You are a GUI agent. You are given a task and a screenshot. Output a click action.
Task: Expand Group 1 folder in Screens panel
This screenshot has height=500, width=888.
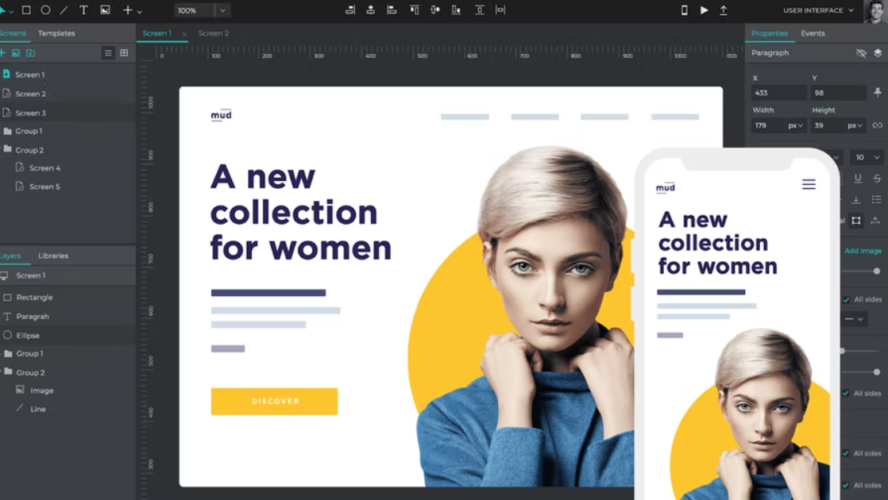tap(7, 131)
